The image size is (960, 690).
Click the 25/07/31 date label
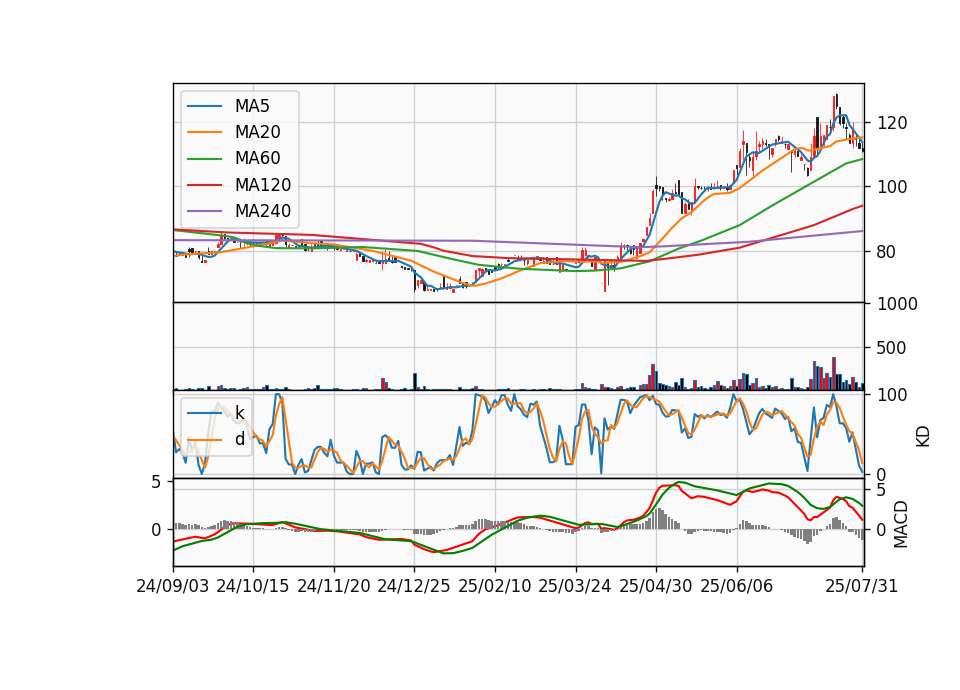(x=861, y=586)
